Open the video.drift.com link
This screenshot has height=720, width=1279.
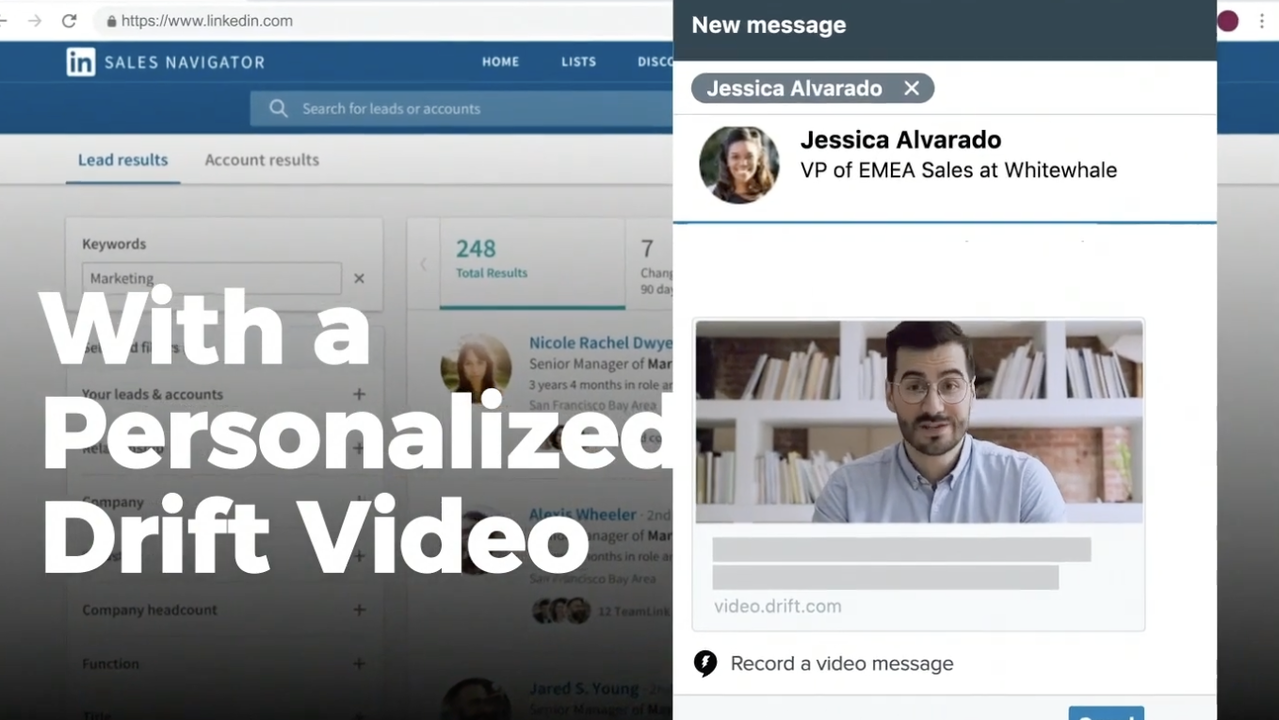pos(778,606)
